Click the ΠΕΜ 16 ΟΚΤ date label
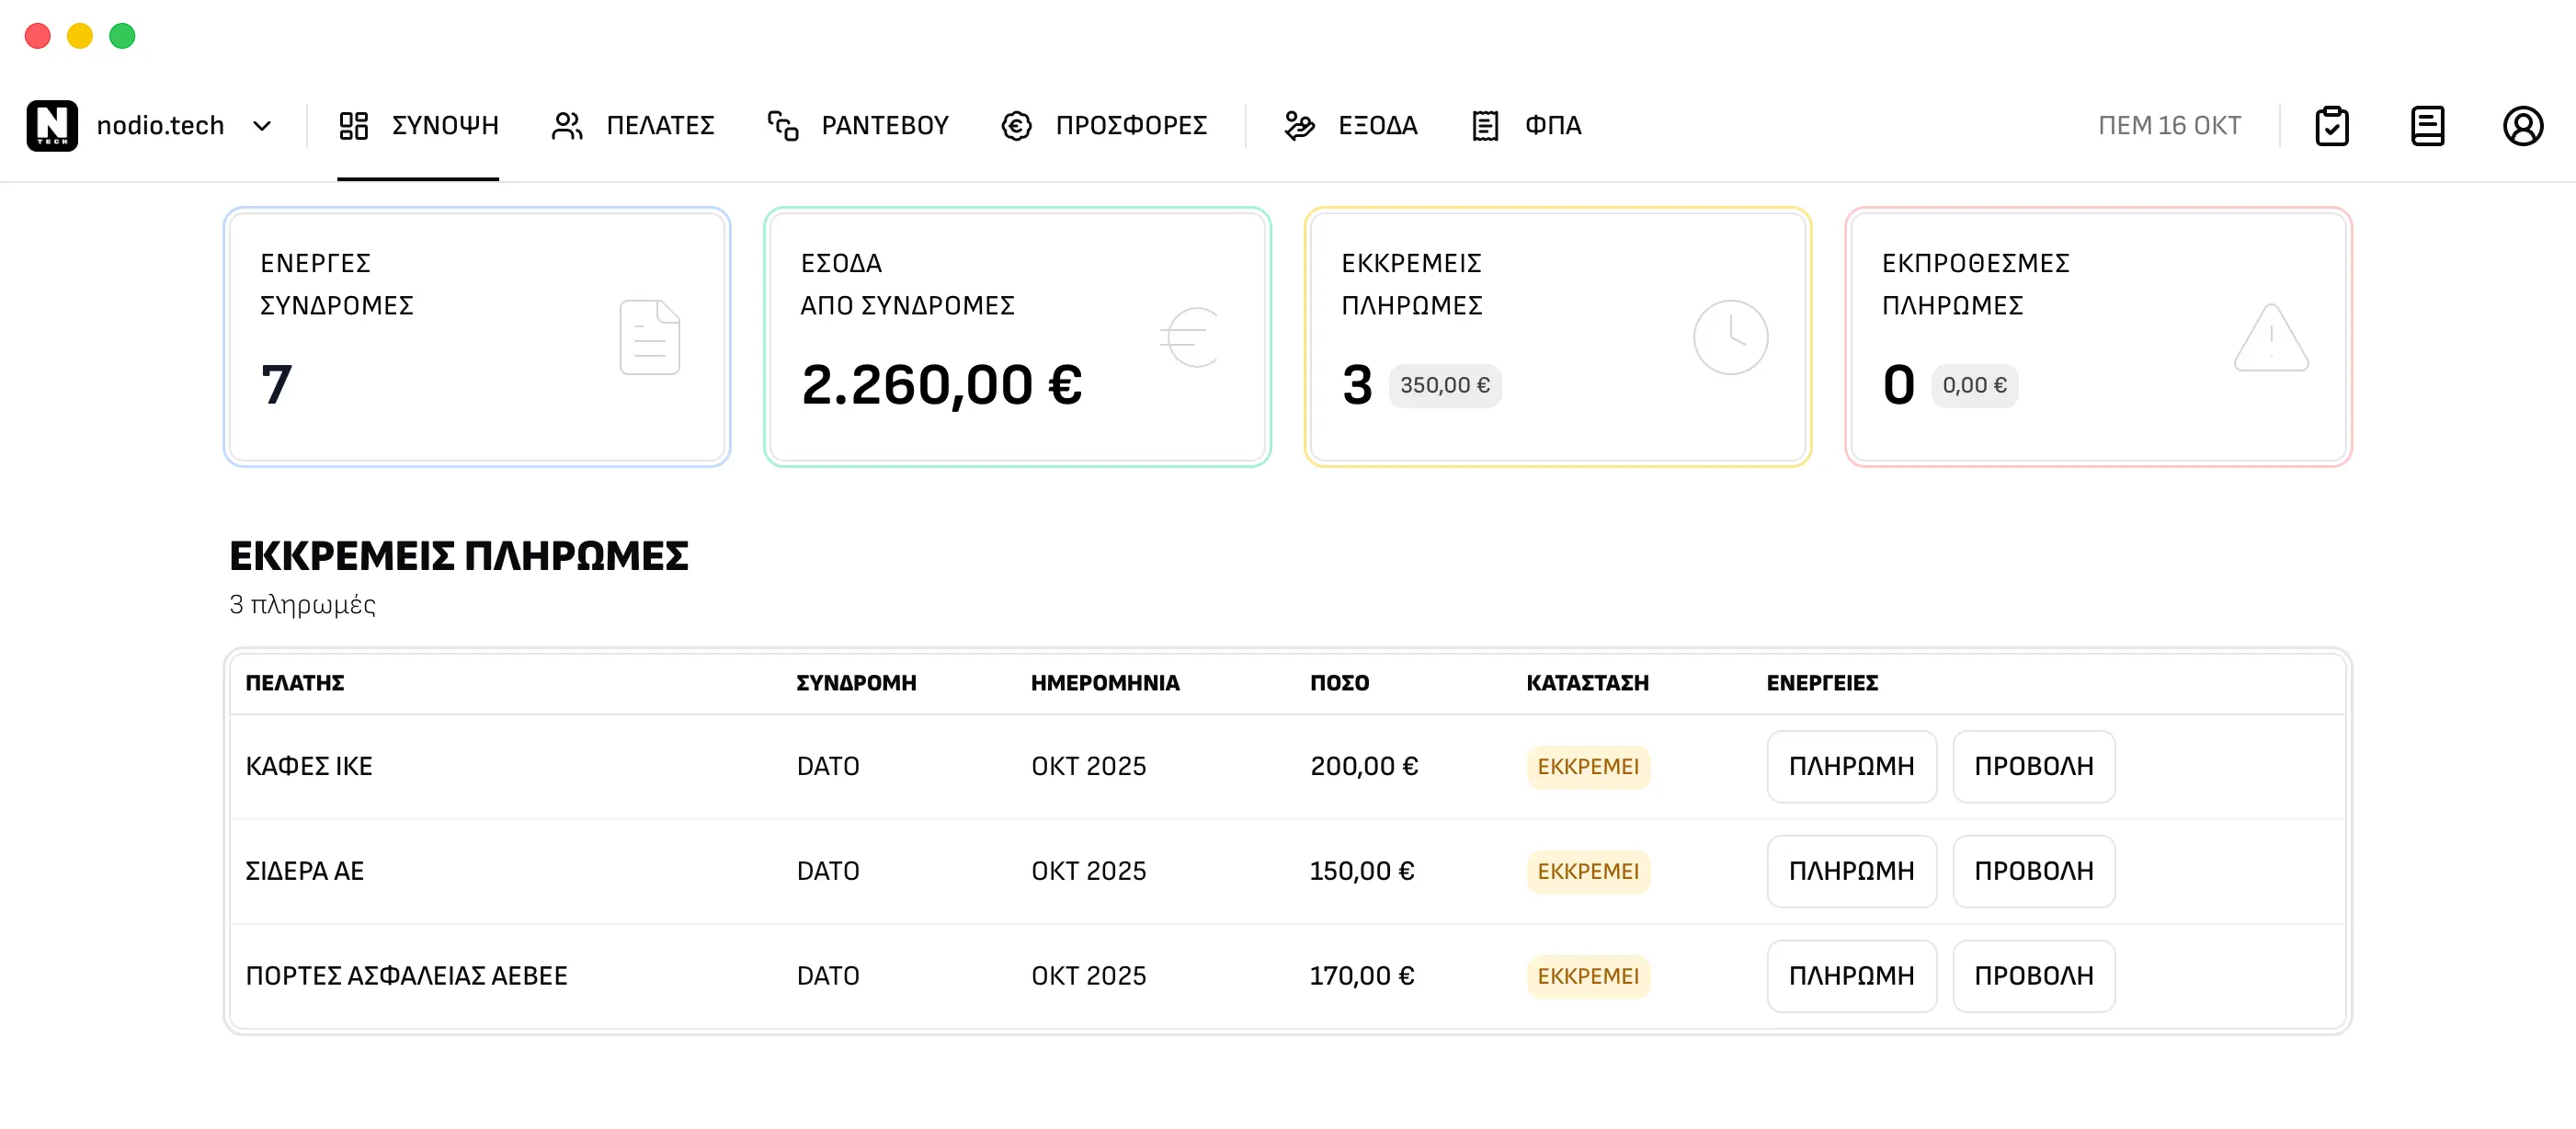Viewport: 2576px width, 1129px height. (2169, 126)
